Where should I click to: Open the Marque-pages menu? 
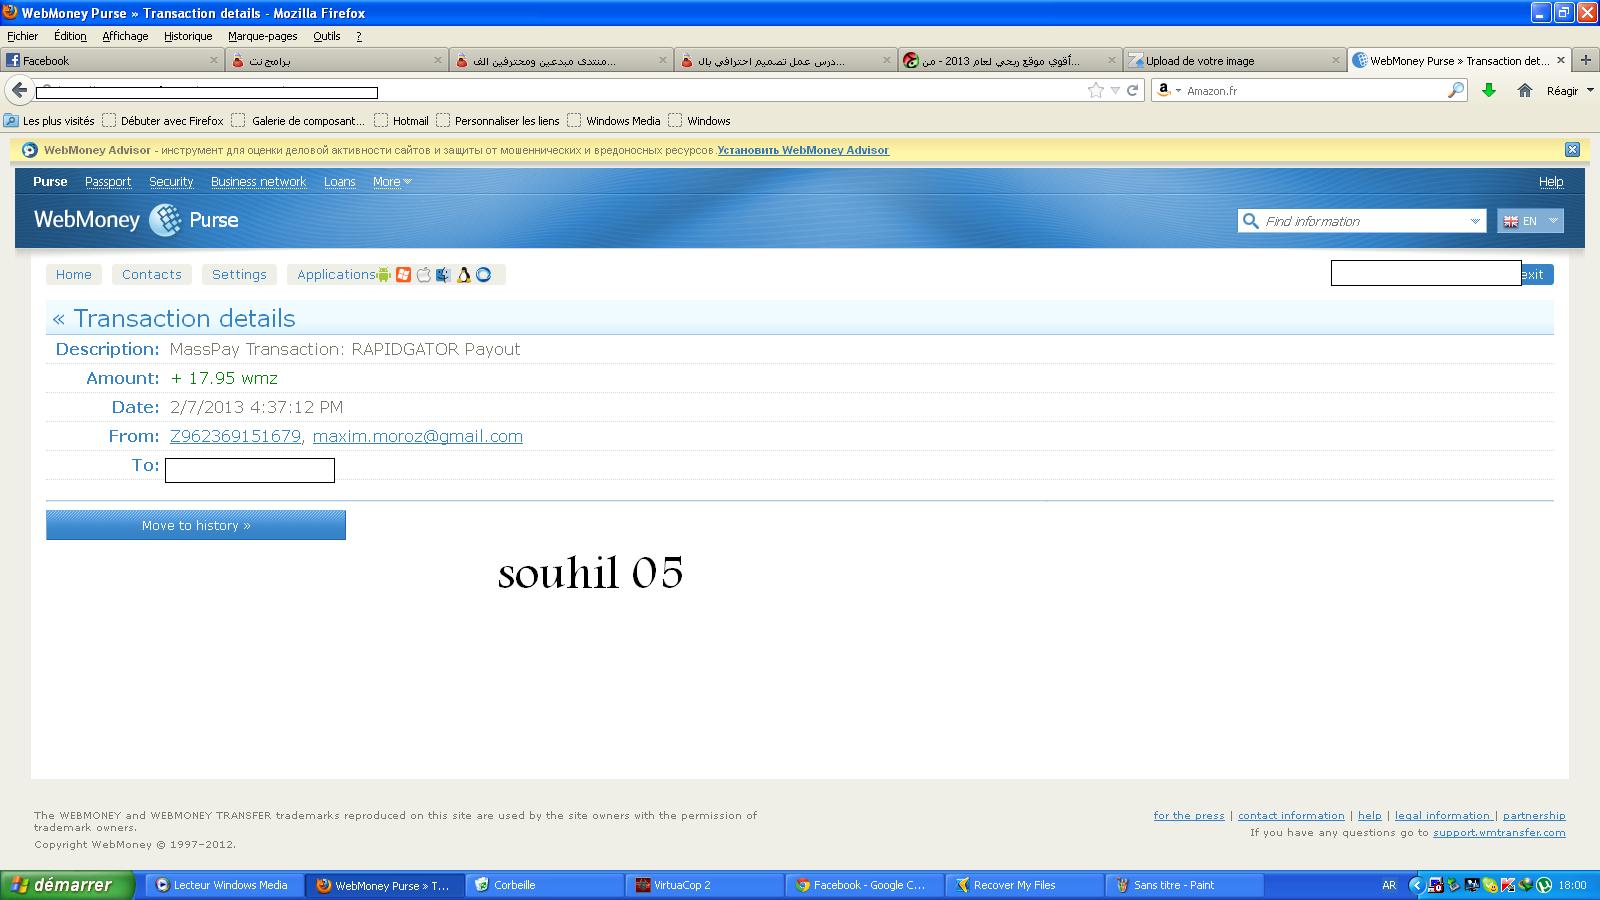coord(262,36)
